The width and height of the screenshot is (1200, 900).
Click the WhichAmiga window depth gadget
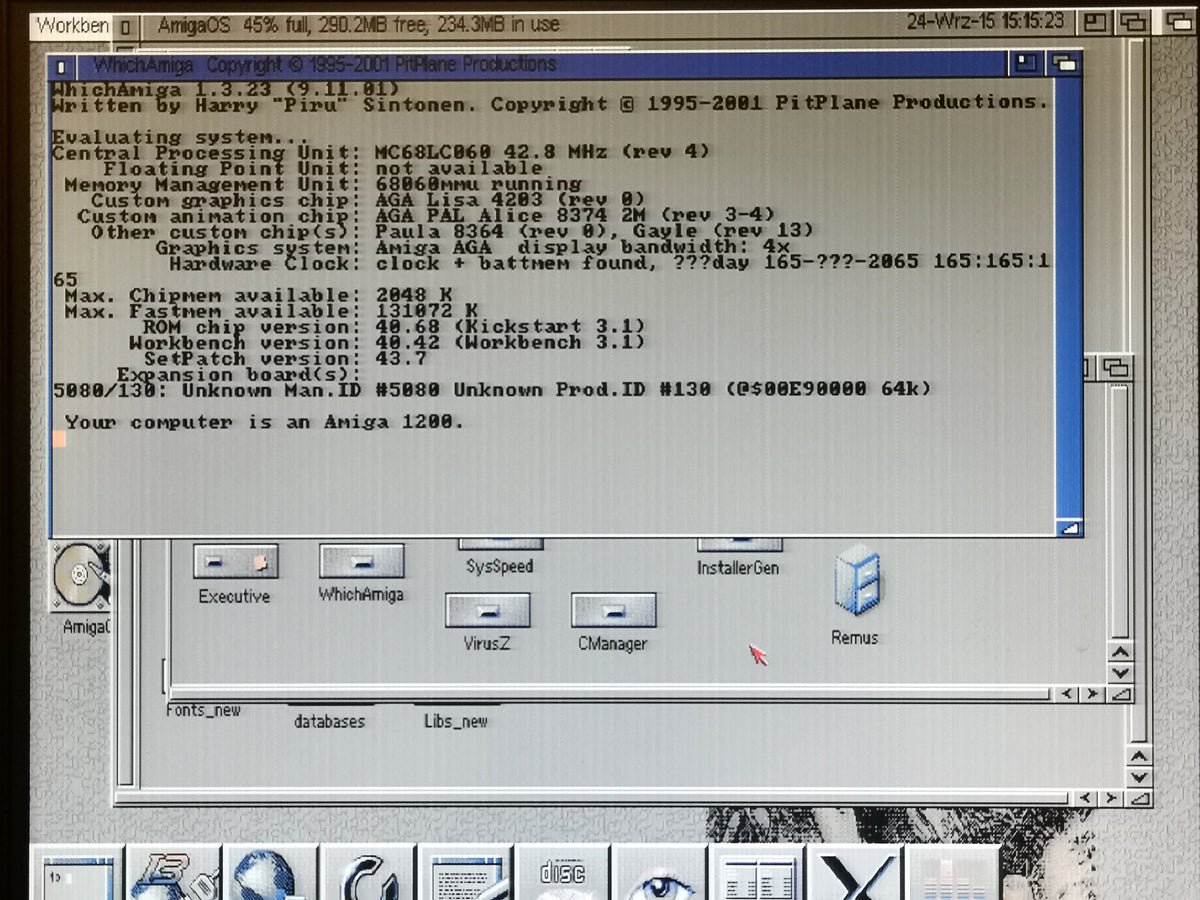point(1066,65)
